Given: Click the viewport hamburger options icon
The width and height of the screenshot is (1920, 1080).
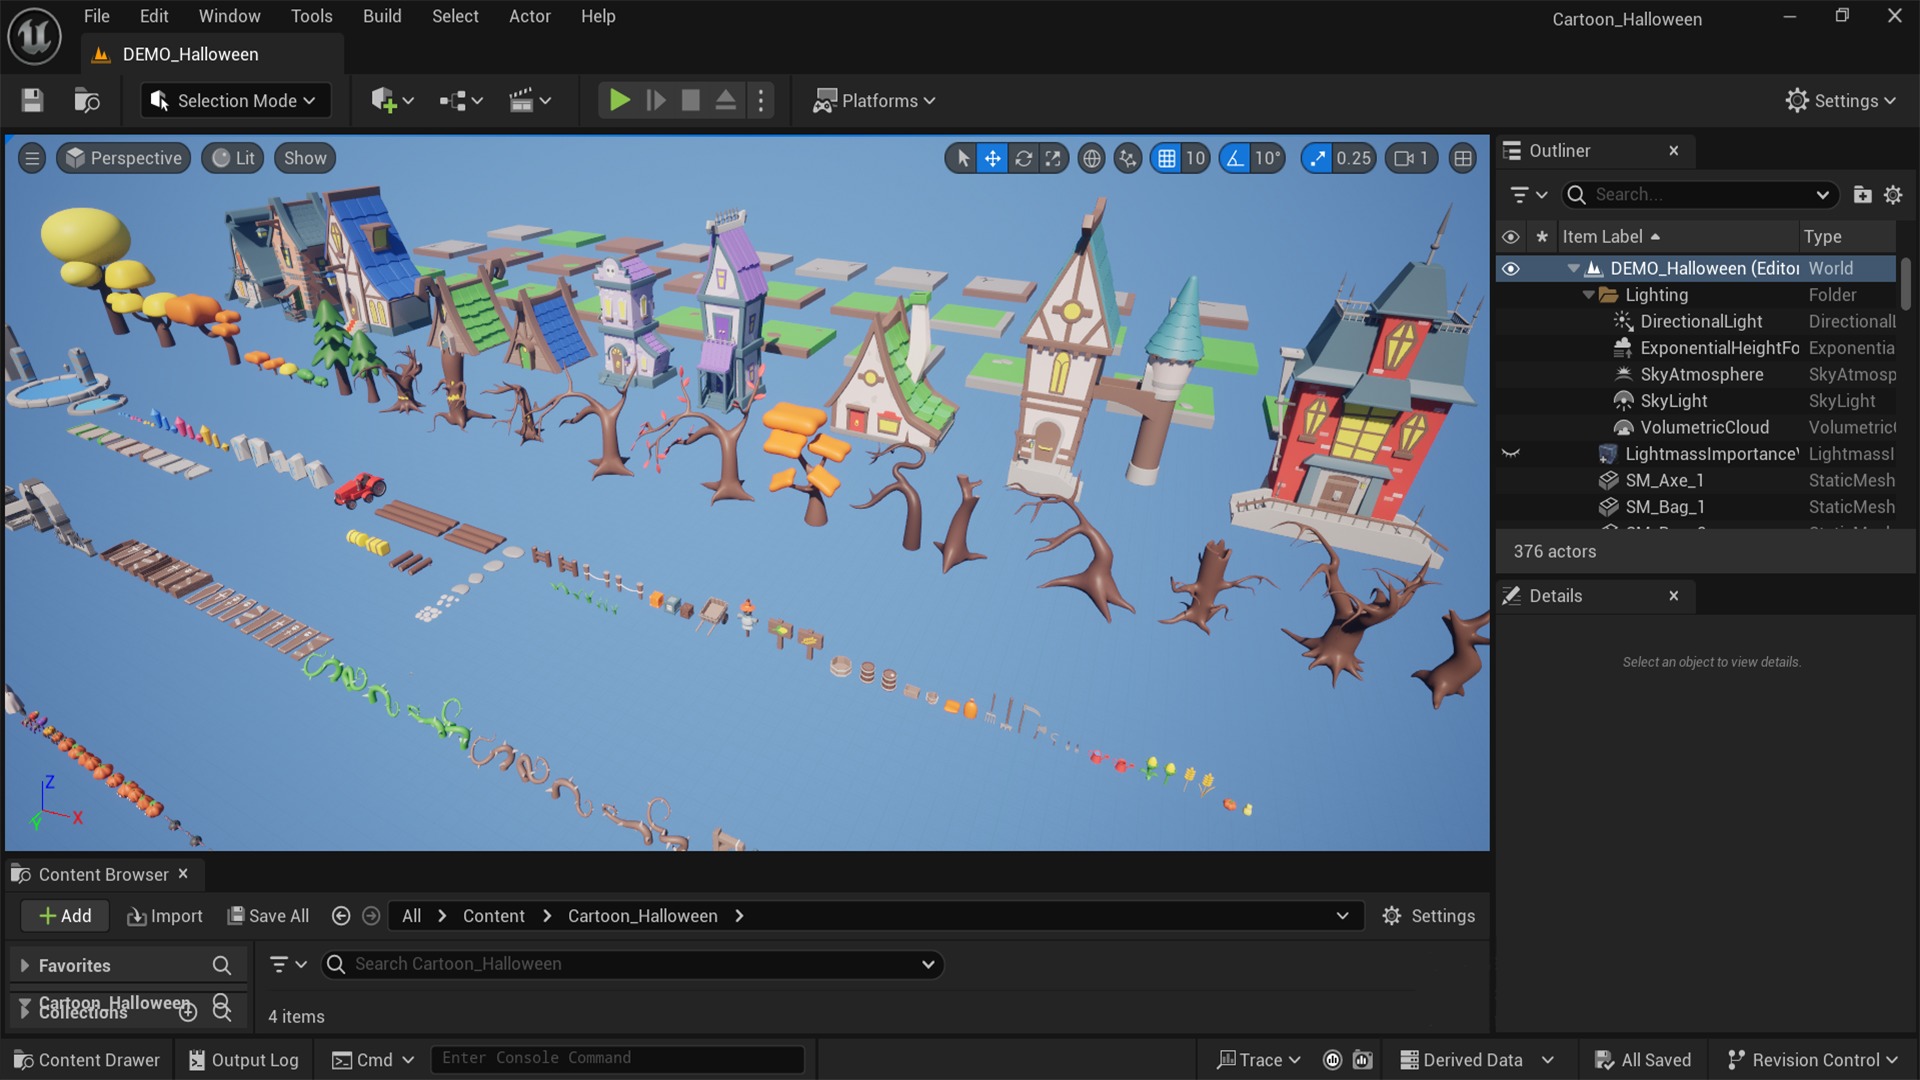Looking at the screenshot, I should tap(32, 158).
